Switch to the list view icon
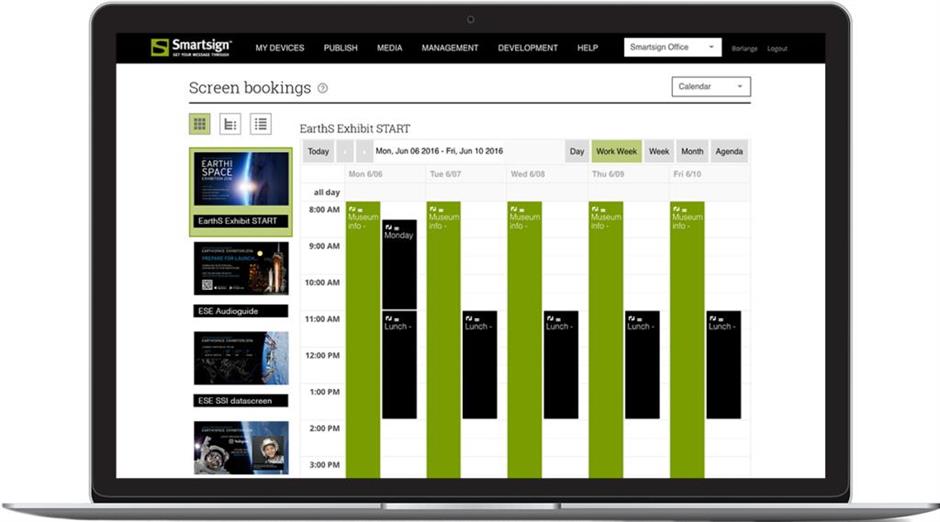 (261, 124)
